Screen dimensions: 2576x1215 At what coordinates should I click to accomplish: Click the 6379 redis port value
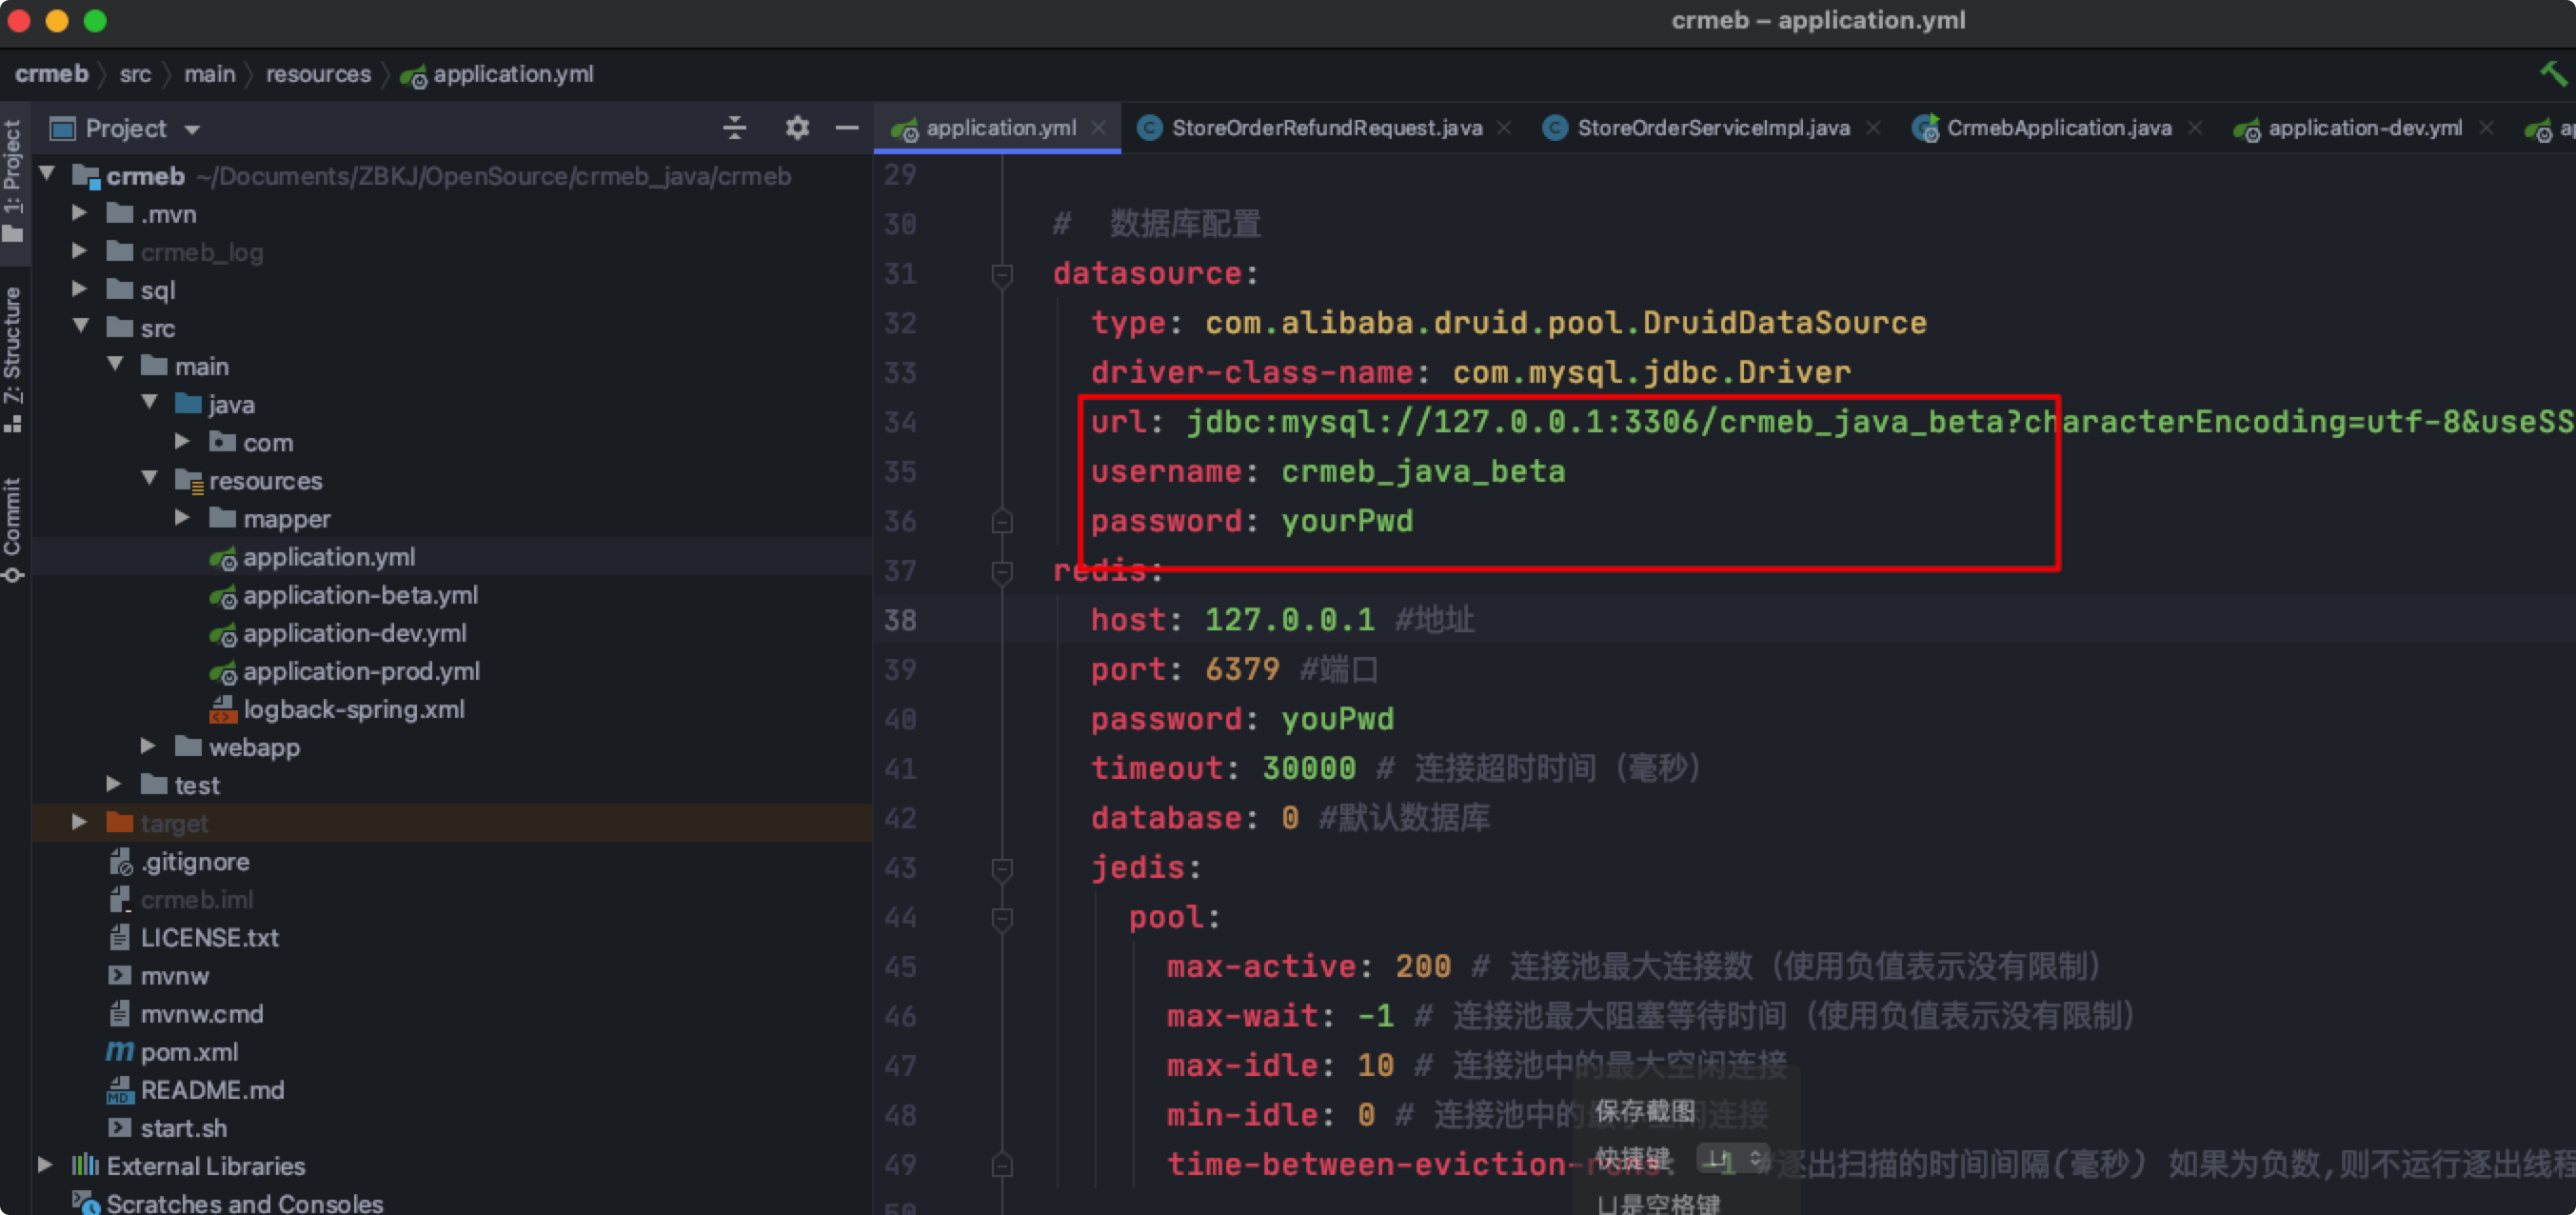[1242, 669]
